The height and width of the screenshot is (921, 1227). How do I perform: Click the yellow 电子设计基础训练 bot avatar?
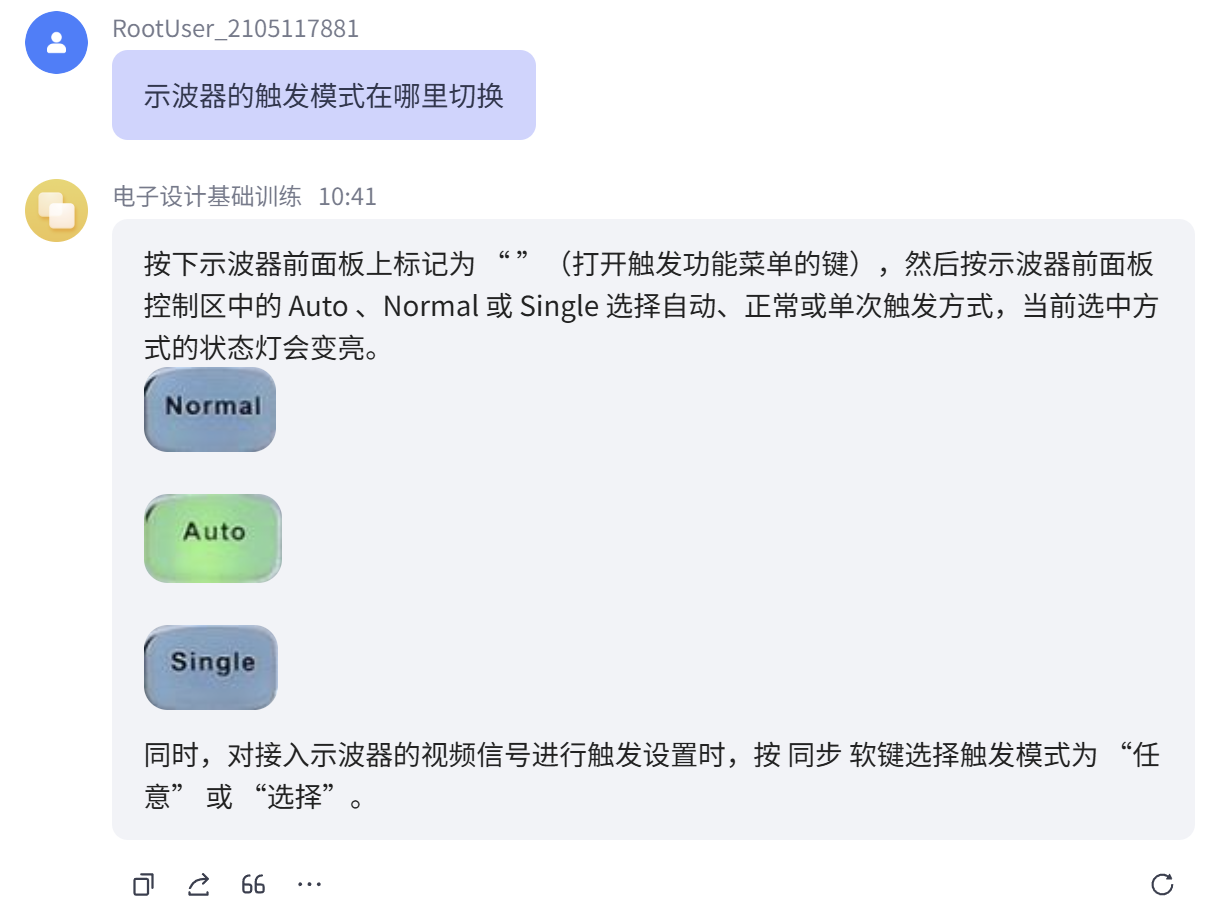coord(56,210)
